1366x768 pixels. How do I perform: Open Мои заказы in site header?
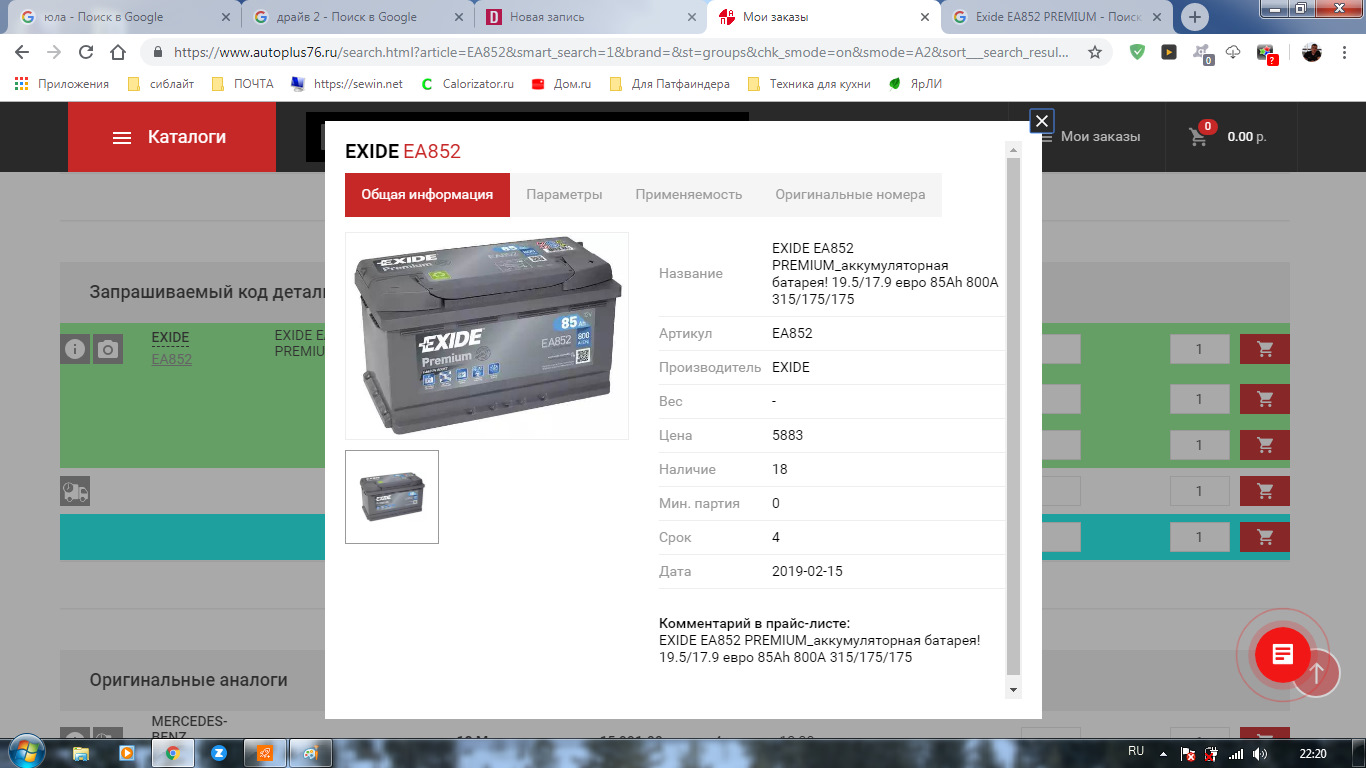[1100, 137]
